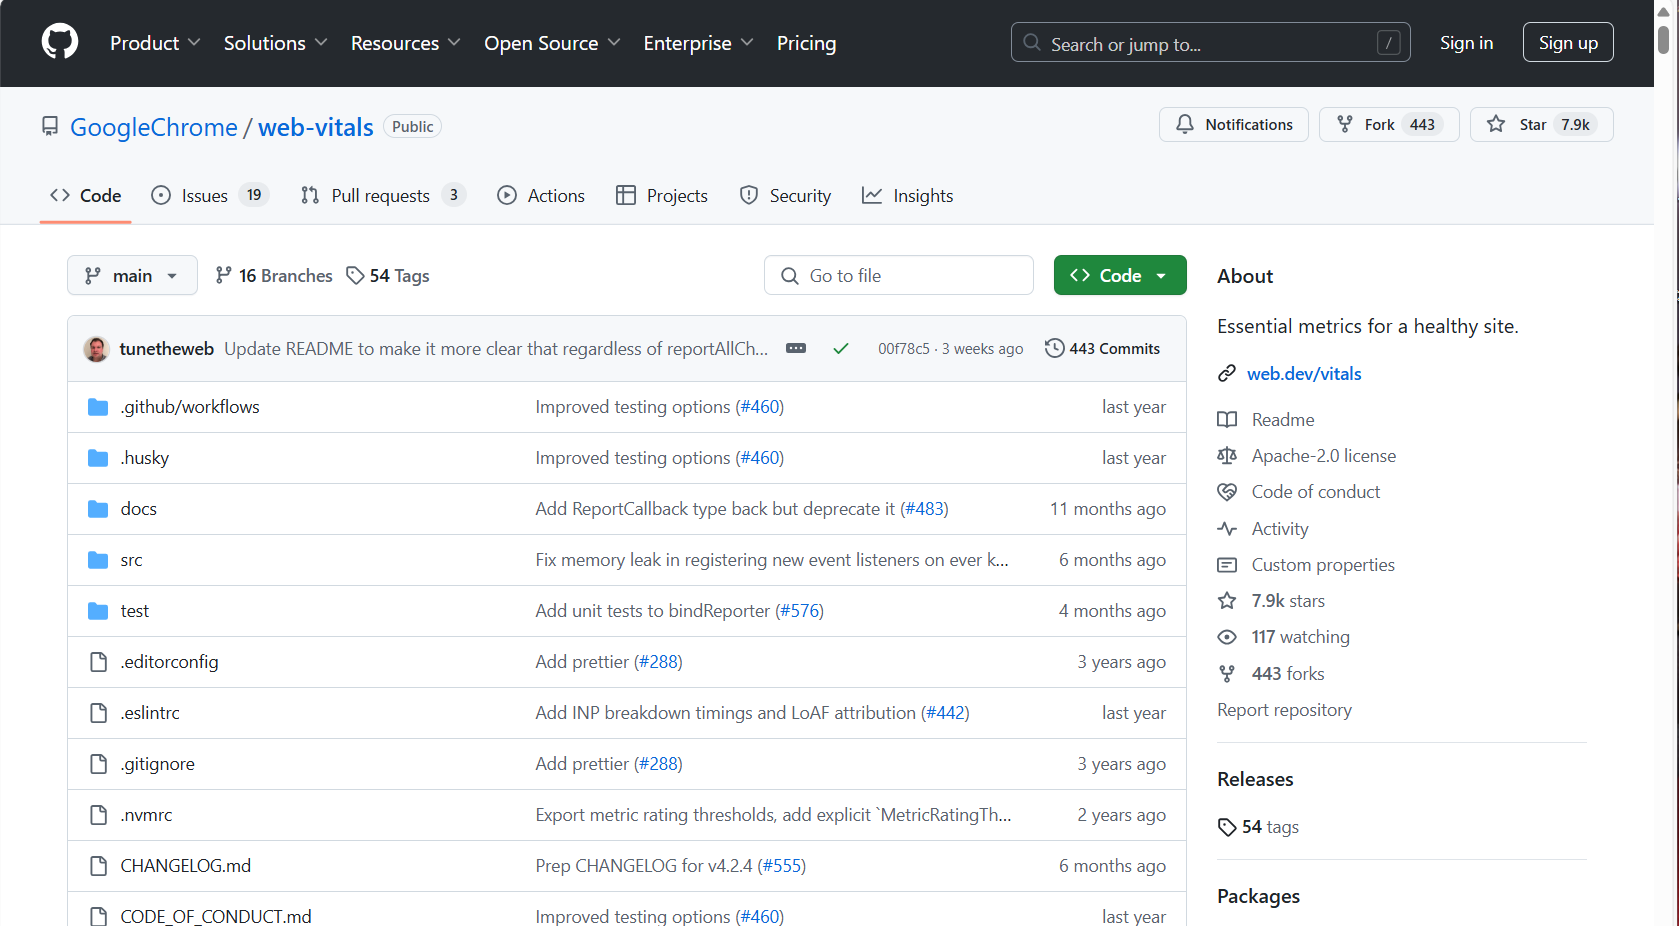Select the Code tab
1679x926 pixels.
tap(86, 196)
